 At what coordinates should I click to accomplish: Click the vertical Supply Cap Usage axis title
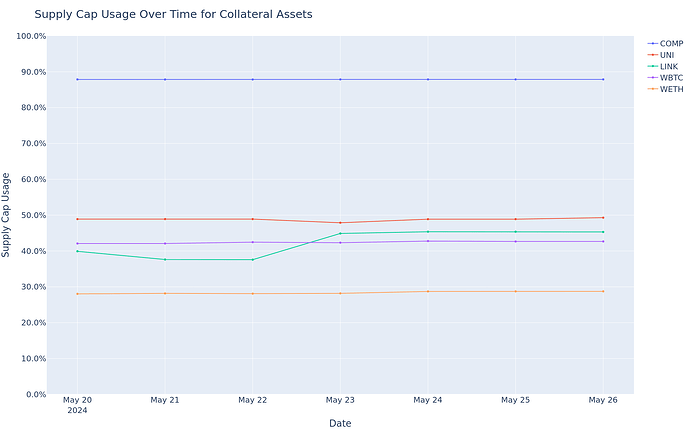(x=8, y=215)
